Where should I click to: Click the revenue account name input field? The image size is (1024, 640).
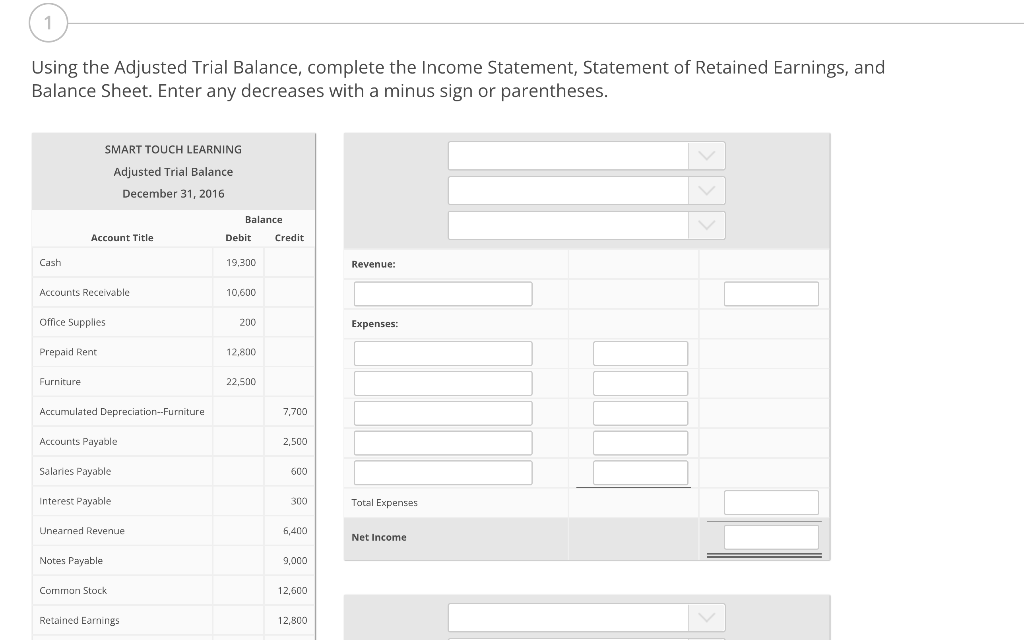click(x=442, y=293)
